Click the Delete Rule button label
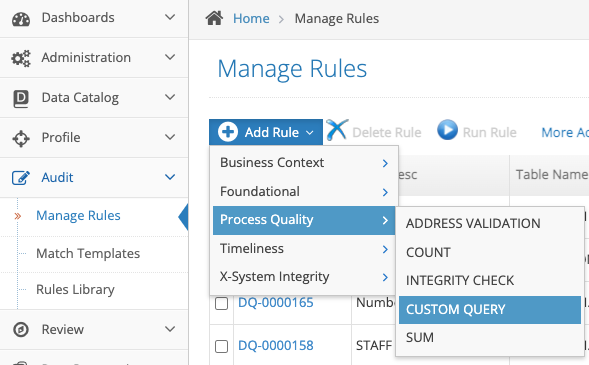The image size is (589, 365). pyautogui.click(x=387, y=133)
